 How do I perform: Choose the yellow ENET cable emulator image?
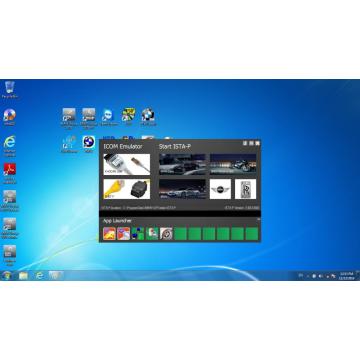[127, 189]
